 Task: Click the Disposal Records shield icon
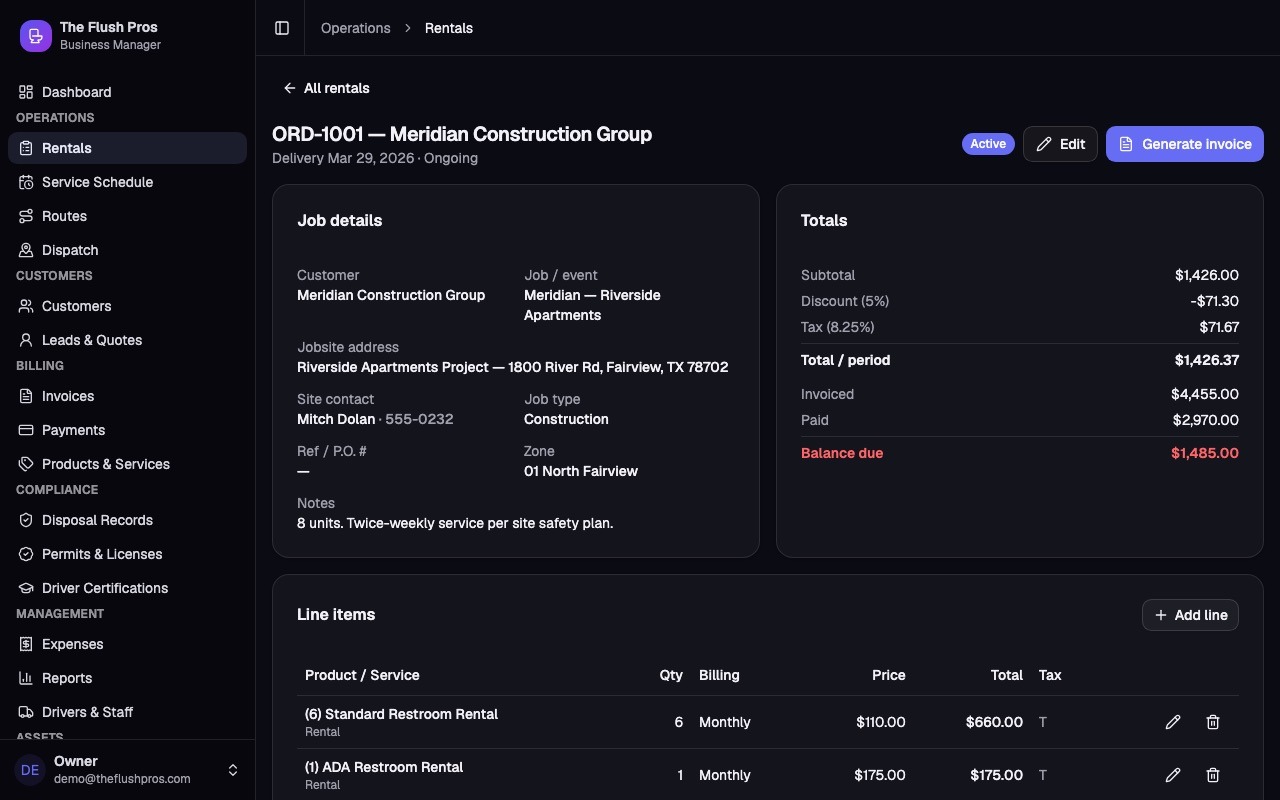(x=26, y=520)
